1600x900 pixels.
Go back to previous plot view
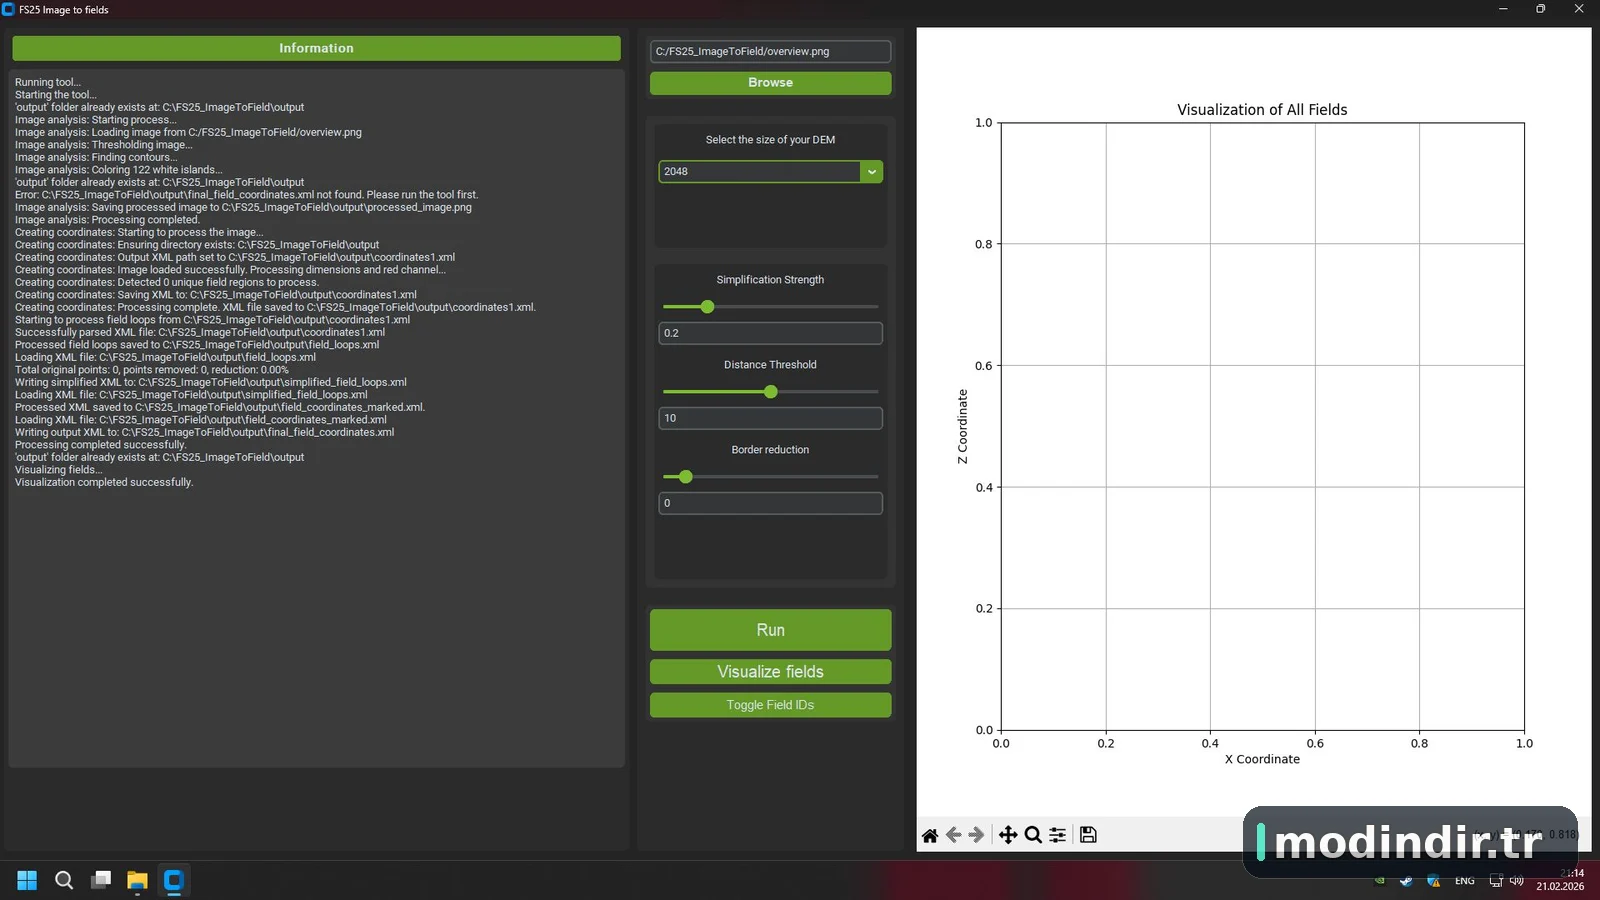pyautogui.click(x=953, y=835)
